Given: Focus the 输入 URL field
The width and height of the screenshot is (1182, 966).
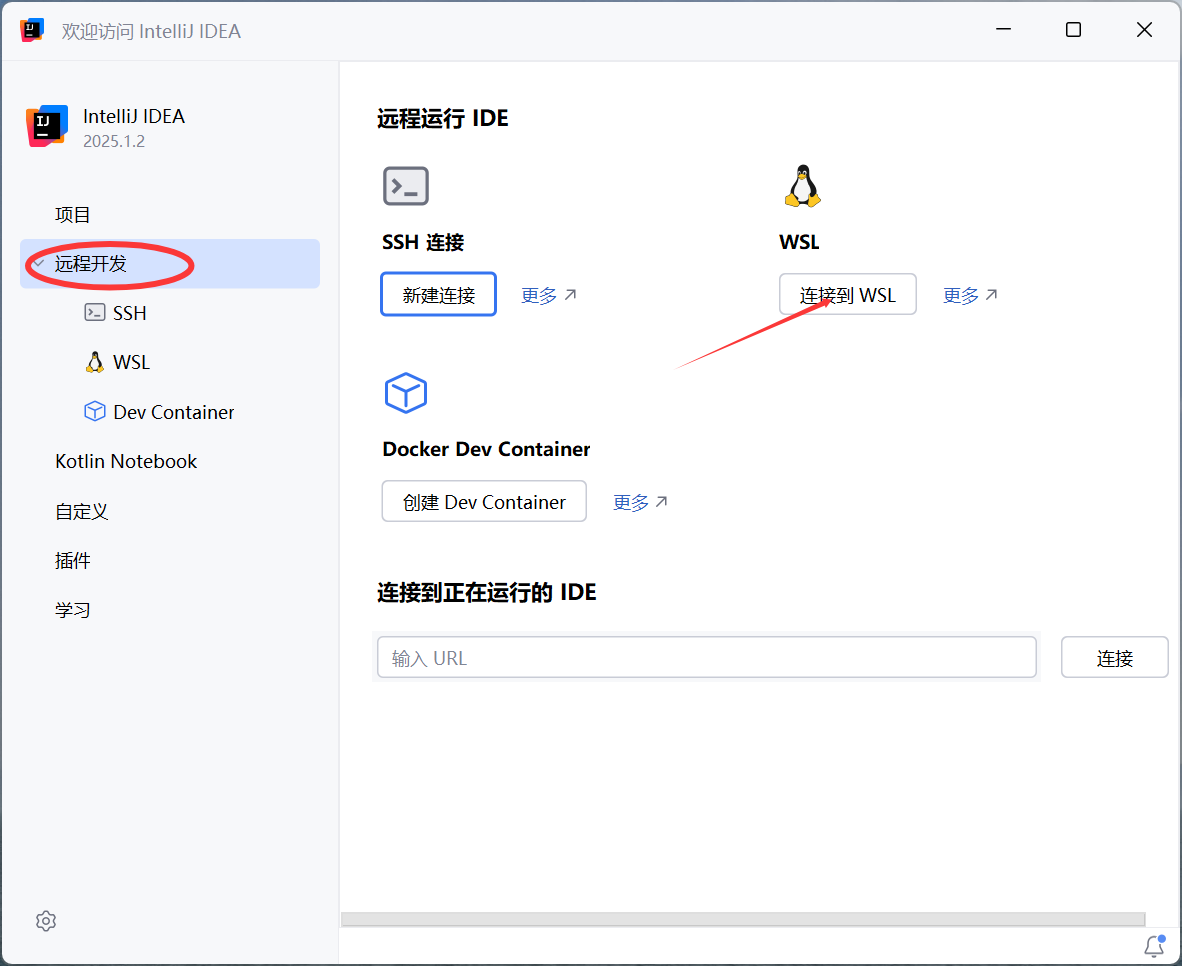Looking at the screenshot, I should click(x=706, y=658).
